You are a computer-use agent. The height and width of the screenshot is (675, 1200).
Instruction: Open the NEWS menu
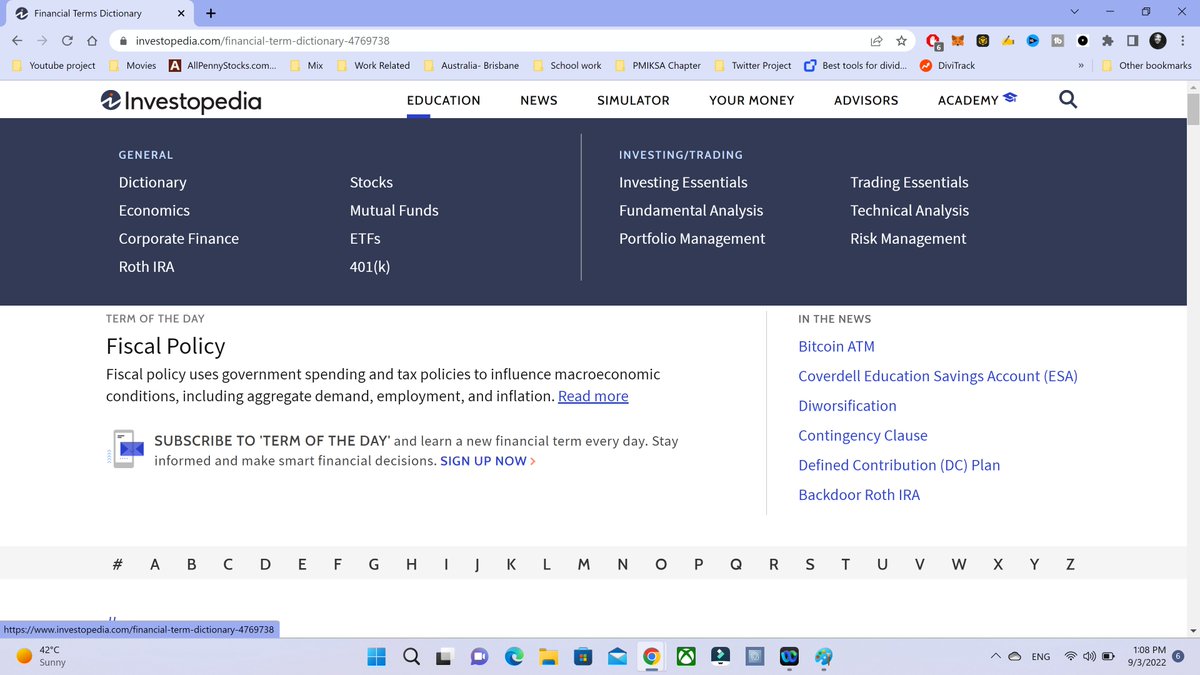pos(539,100)
